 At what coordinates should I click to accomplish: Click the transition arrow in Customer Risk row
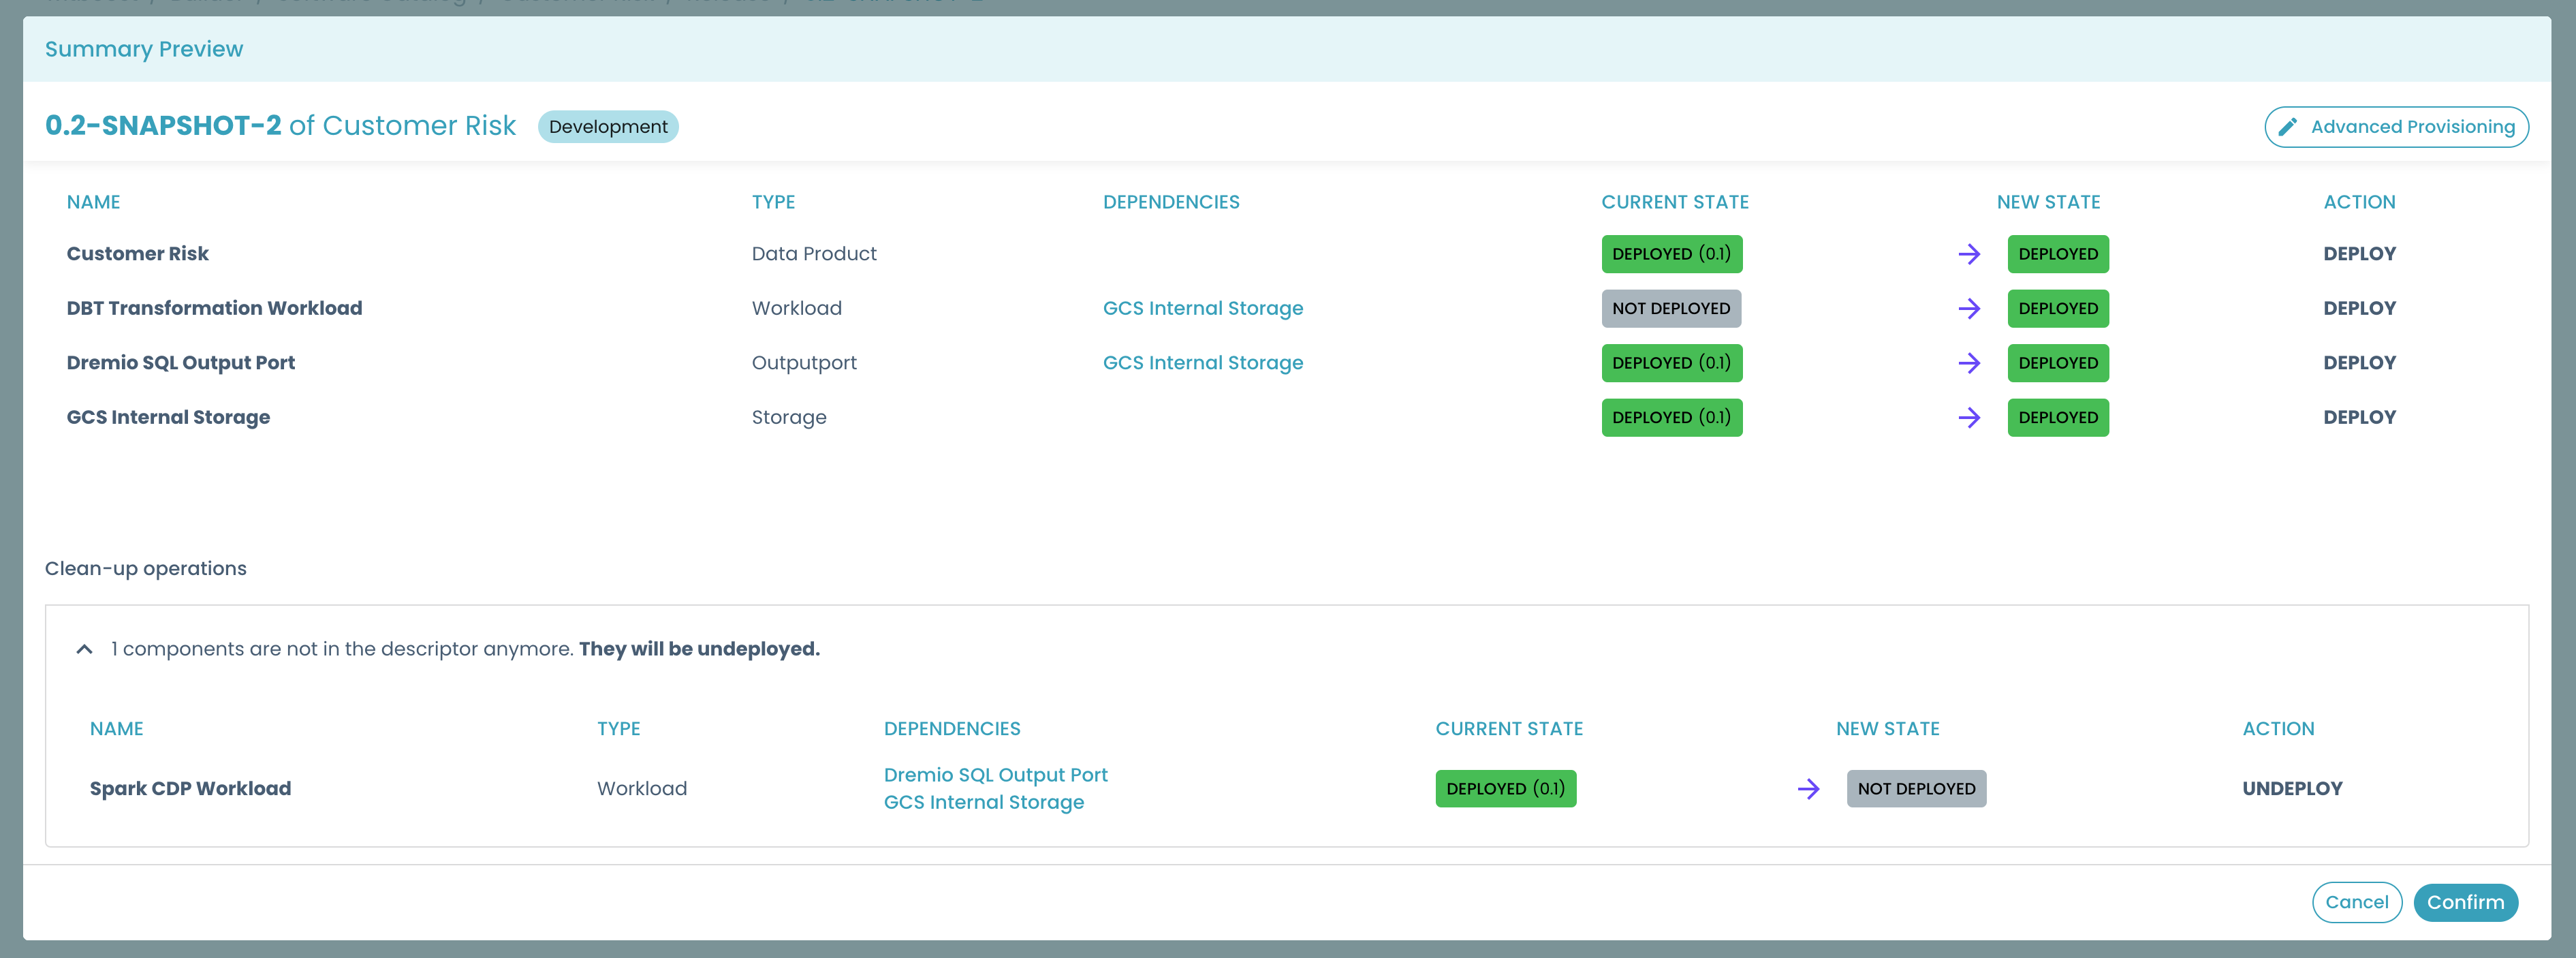[x=1970, y=254]
